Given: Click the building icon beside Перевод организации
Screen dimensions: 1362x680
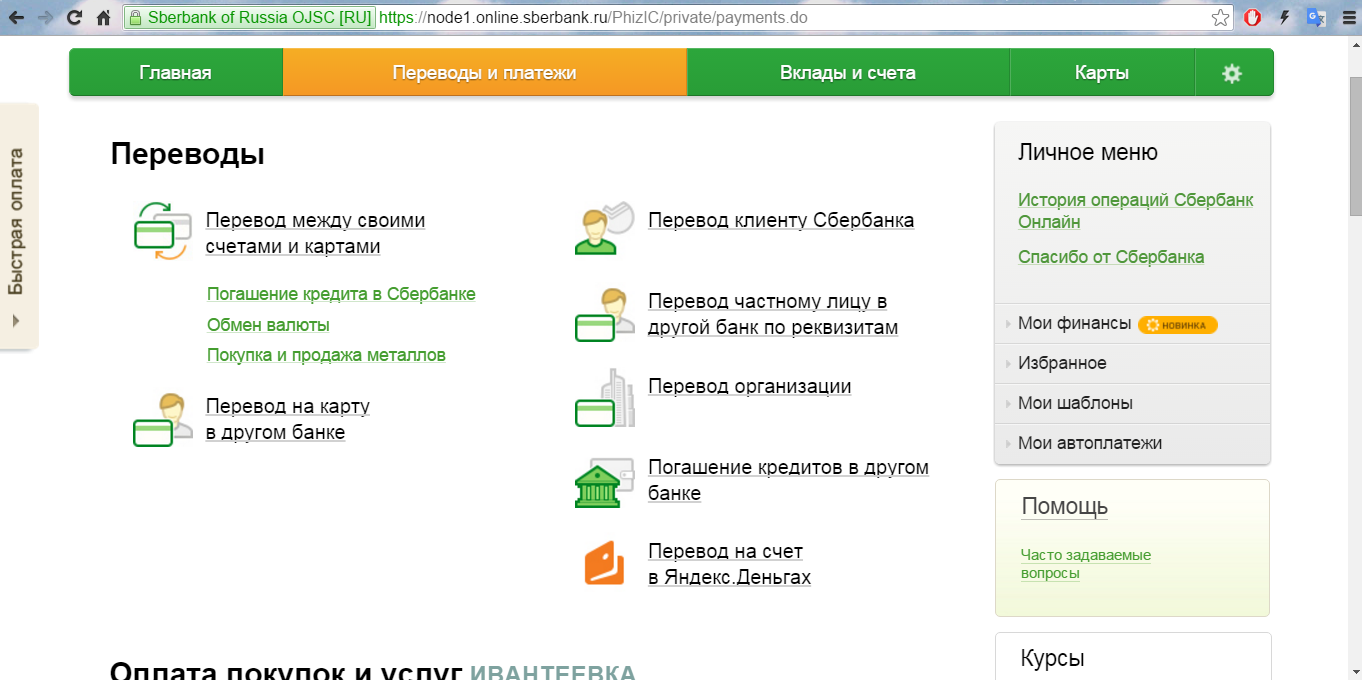Looking at the screenshot, I should click(605, 398).
